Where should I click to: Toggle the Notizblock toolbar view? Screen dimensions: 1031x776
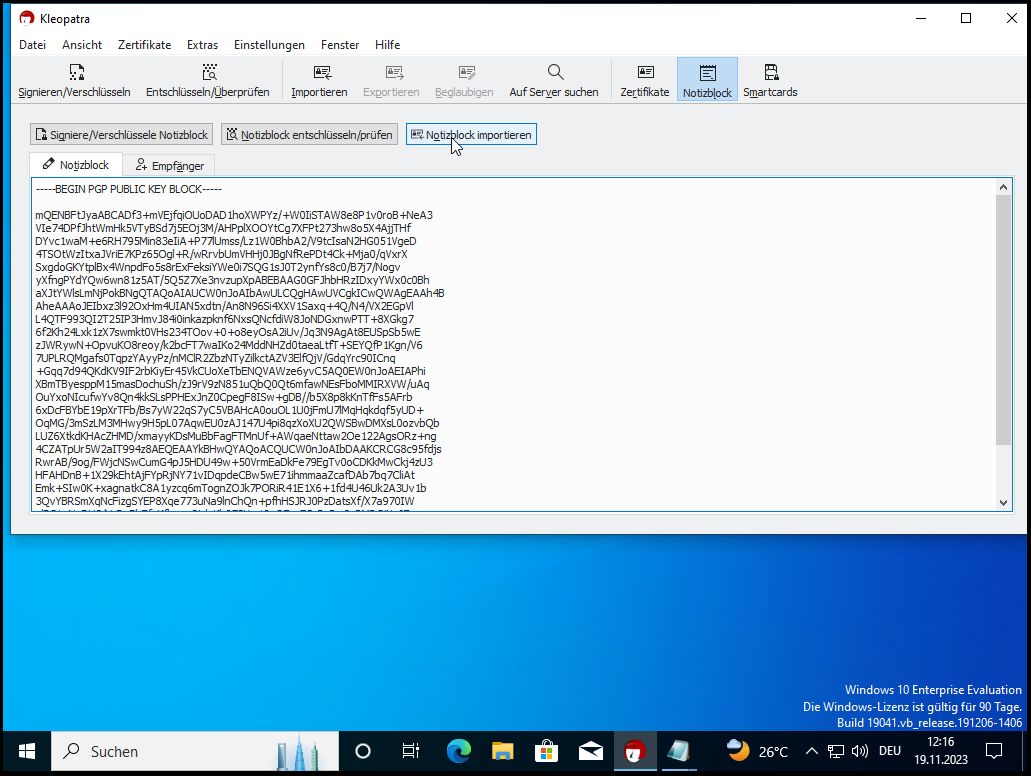707,80
